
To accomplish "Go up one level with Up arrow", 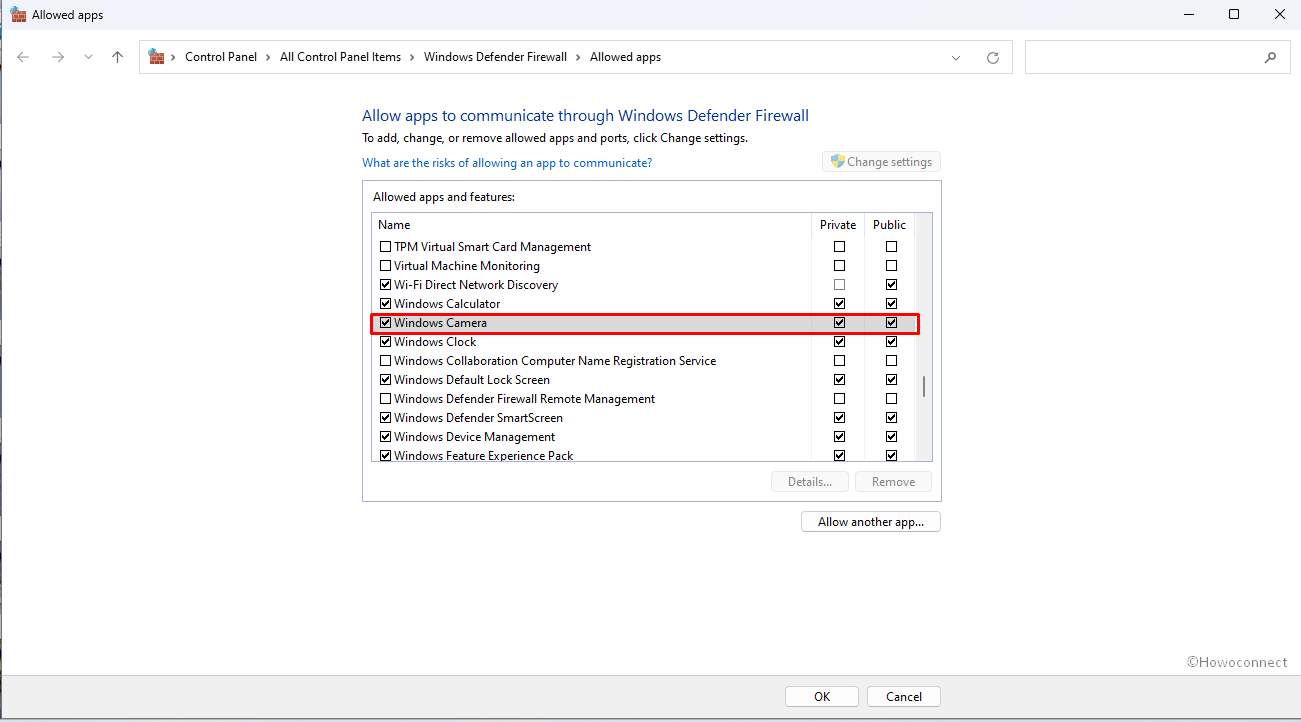I will 118,57.
